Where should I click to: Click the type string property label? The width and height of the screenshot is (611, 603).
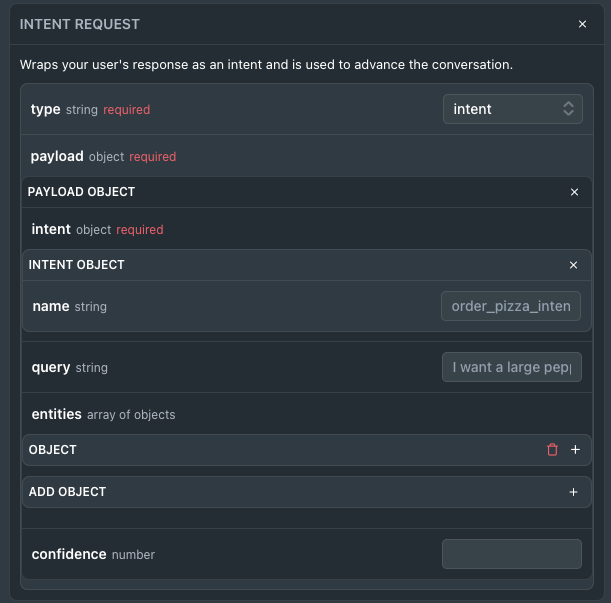click(64, 110)
